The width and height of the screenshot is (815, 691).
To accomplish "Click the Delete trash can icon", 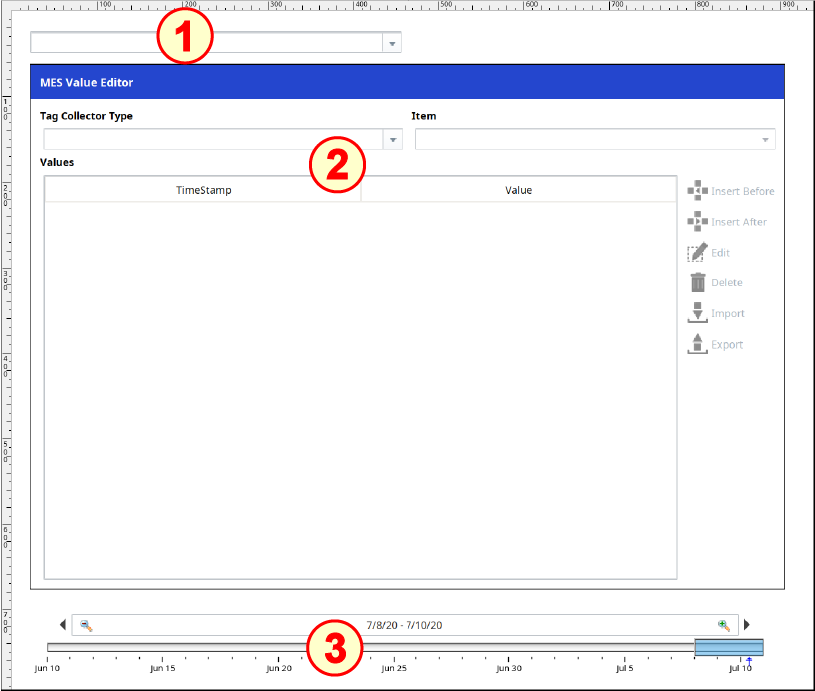I will pos(697,283).
